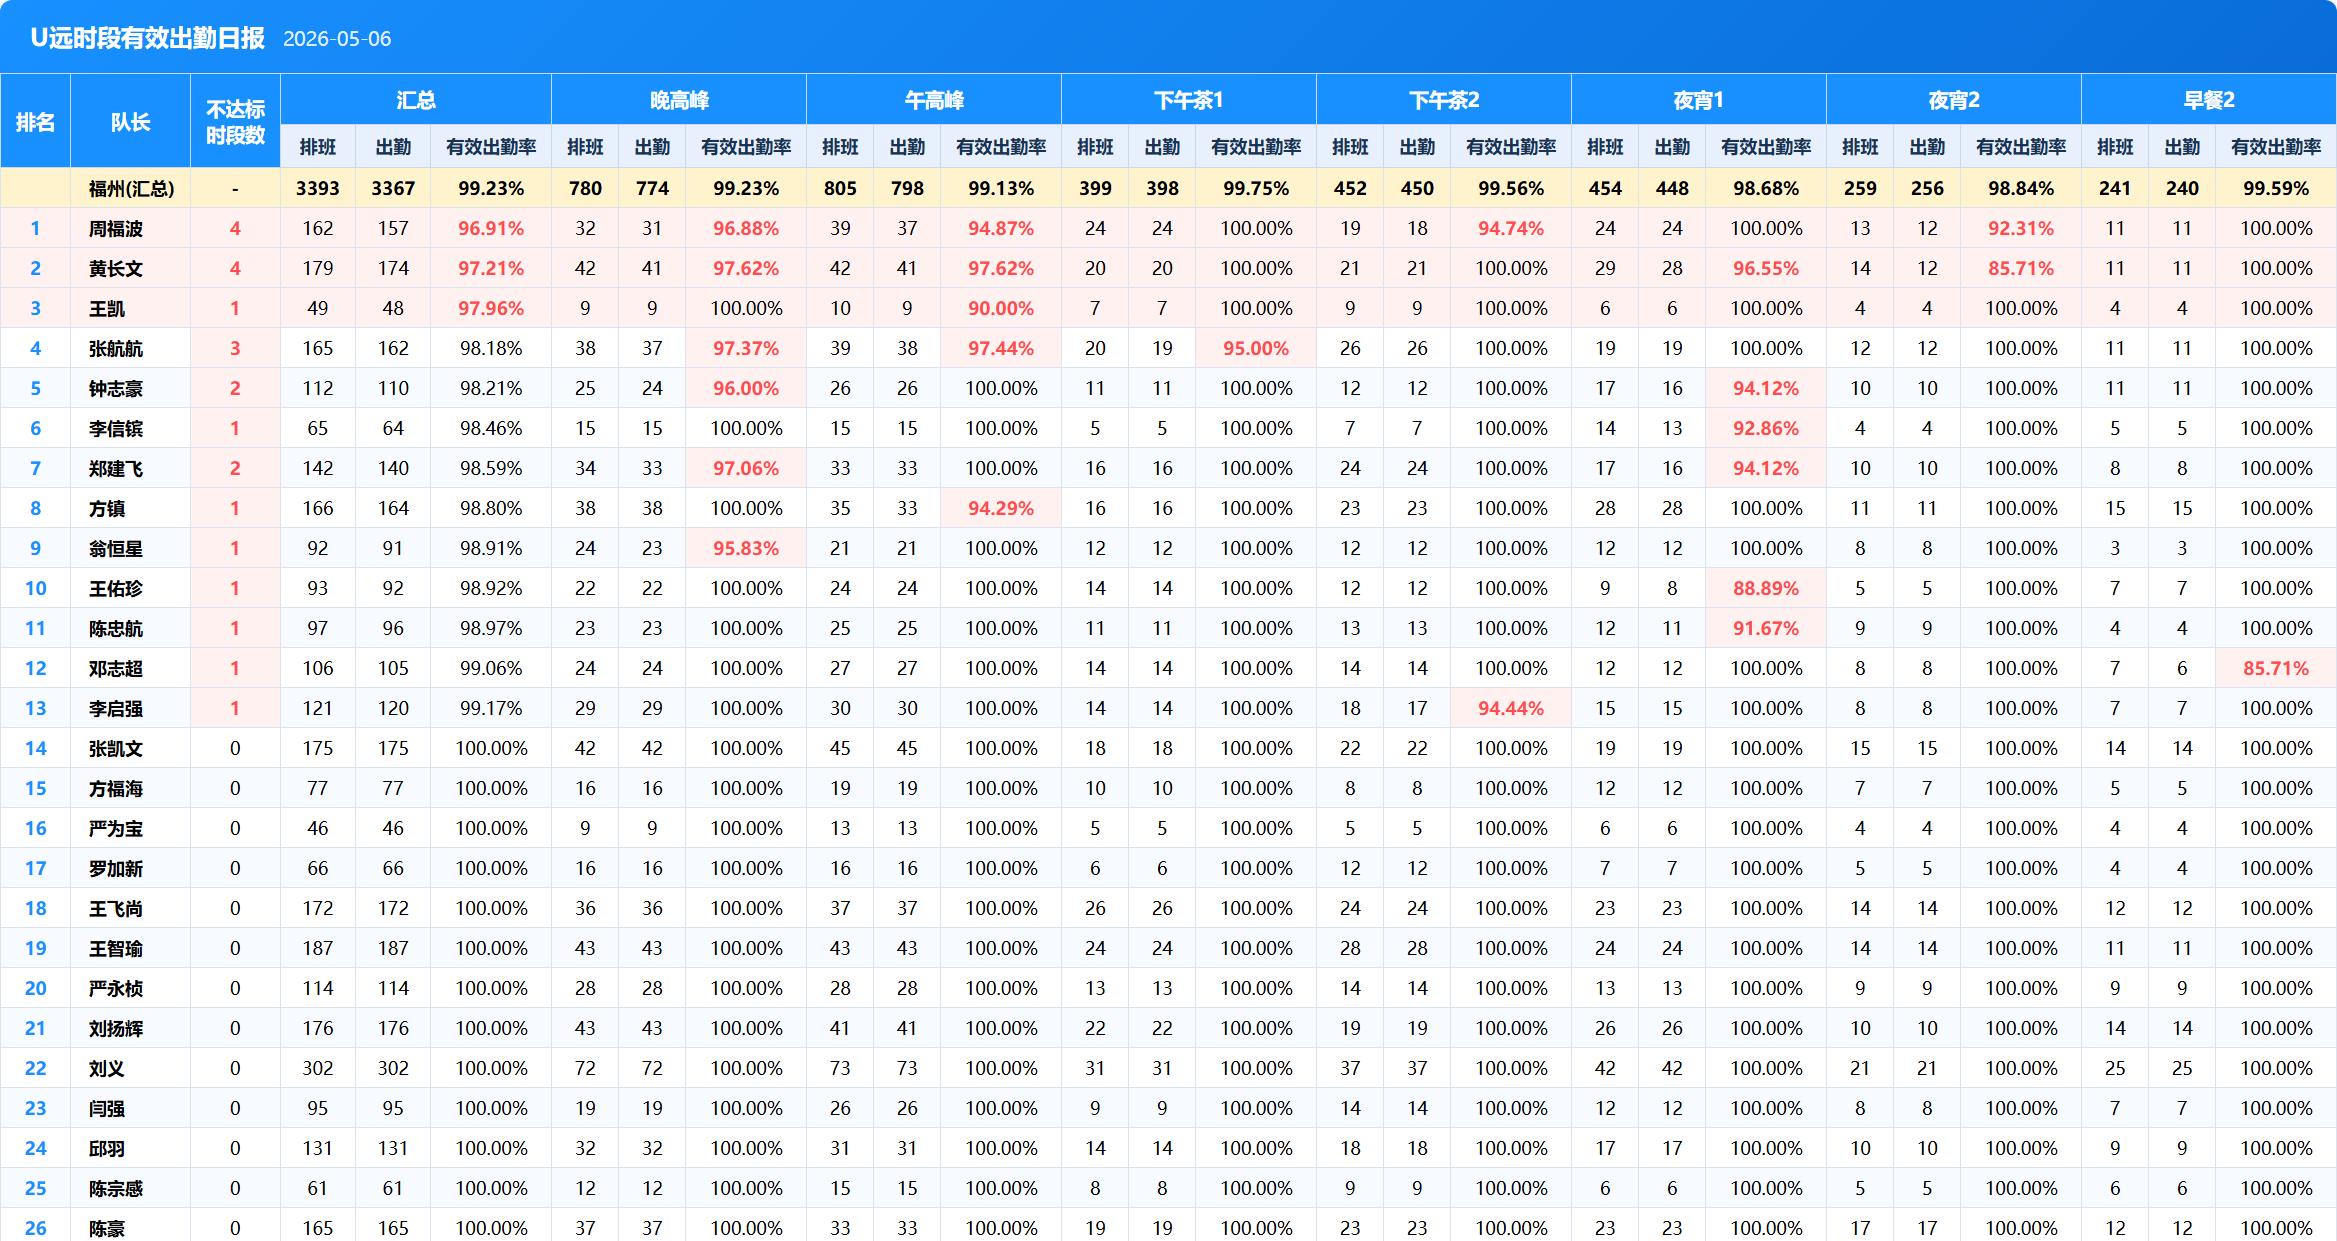
Task: Select team leader 王凯
Action: point(107,308)
